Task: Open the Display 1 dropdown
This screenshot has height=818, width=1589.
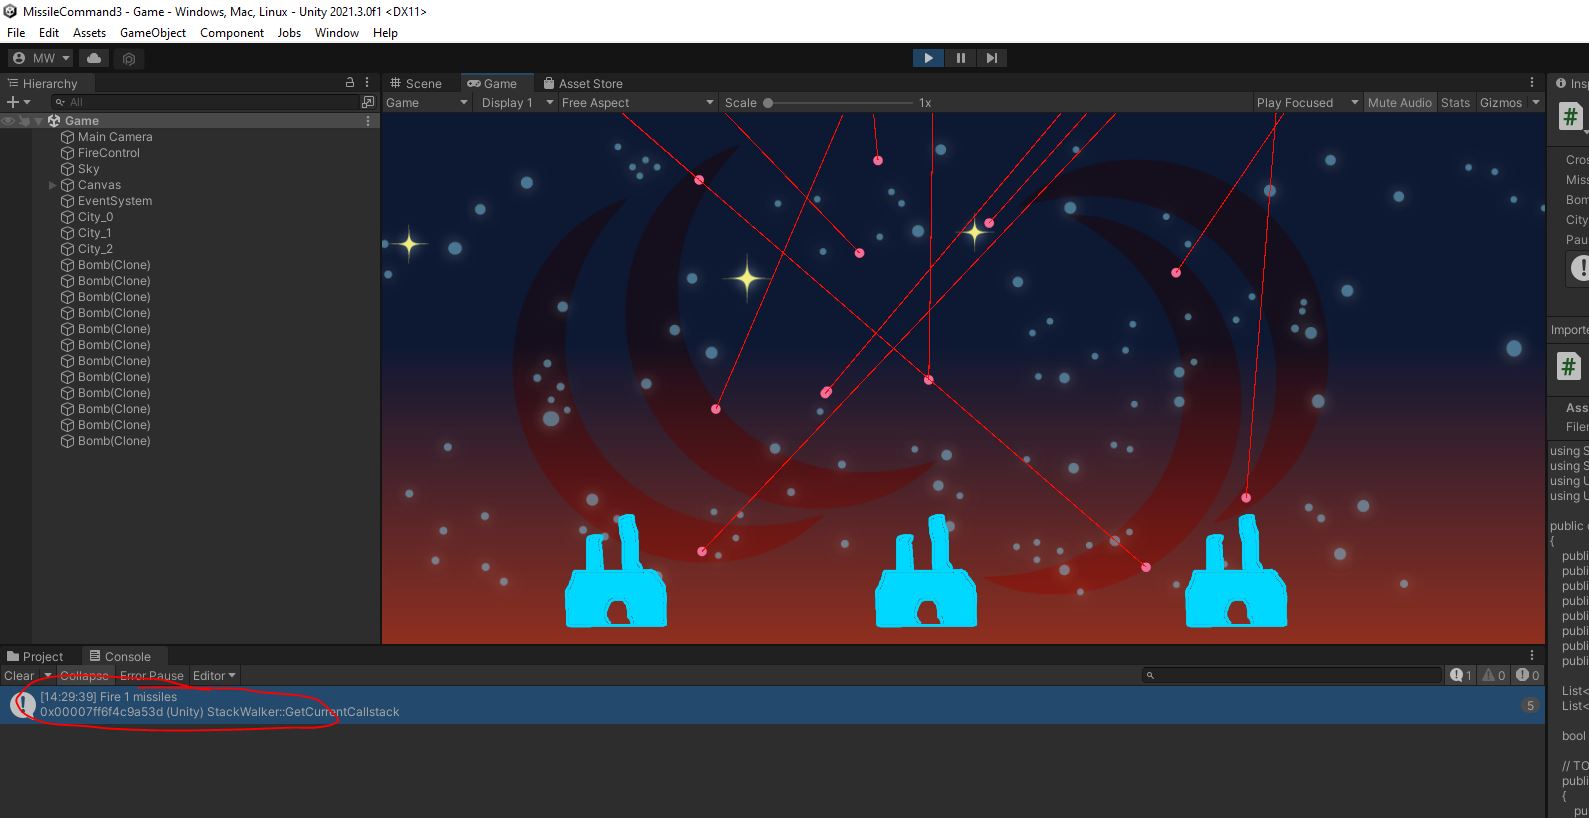Action: tap(516, 102)
